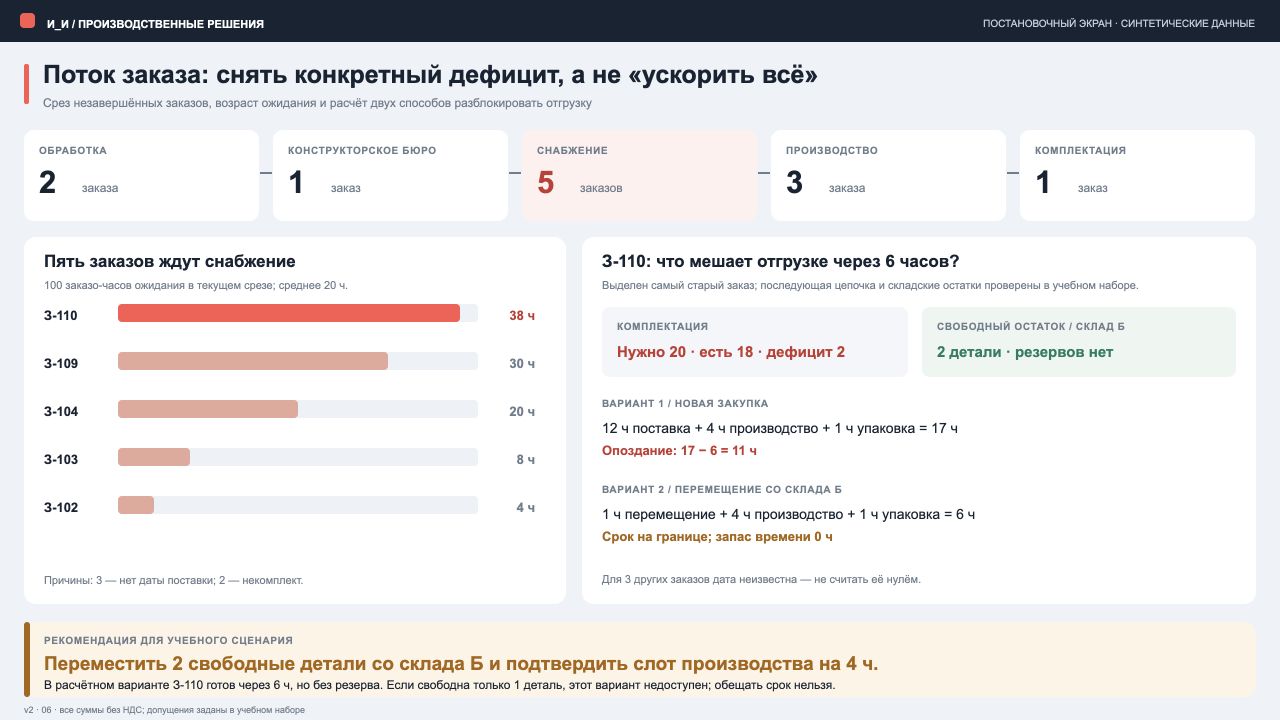Click 'РЕКОМЕНДАЦИЯ ДЛЯ УЧЕБНОГО СЦЕНАРИЯ' label
The width and height of the screenshot is (1280, 720).
[x=168, y=640]
